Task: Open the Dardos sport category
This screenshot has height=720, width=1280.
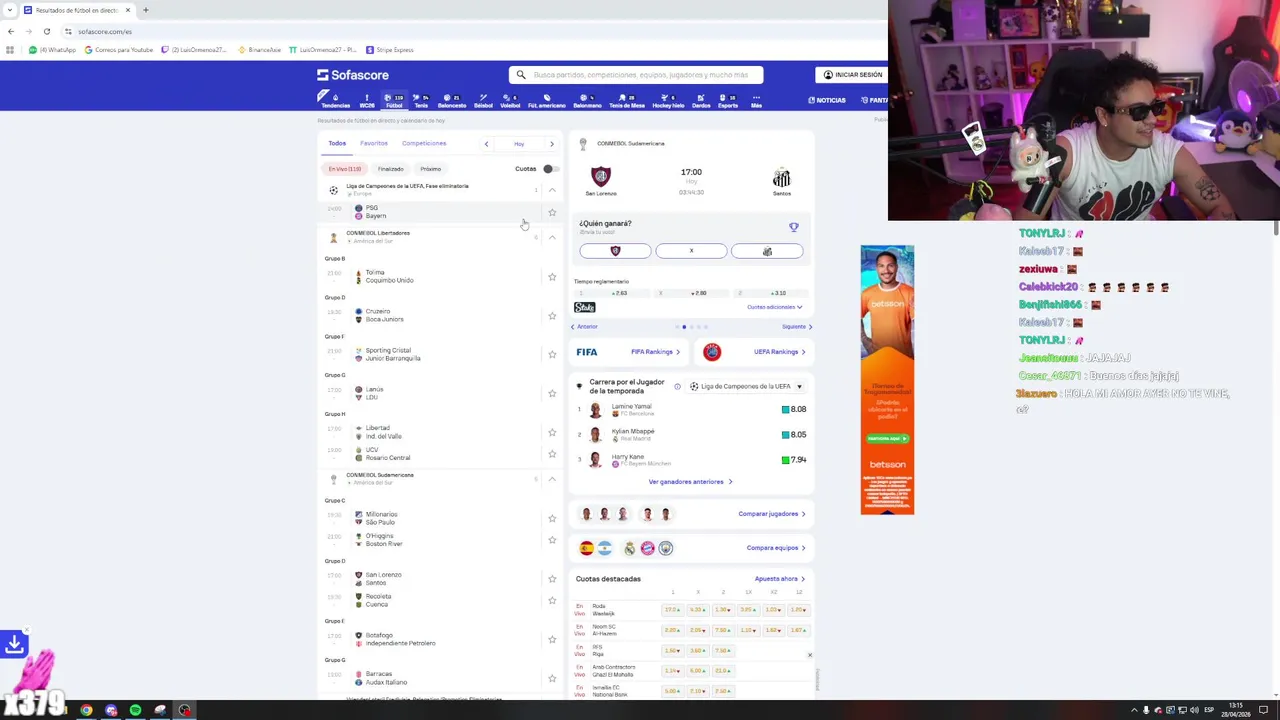Action: tap(701, 100)
